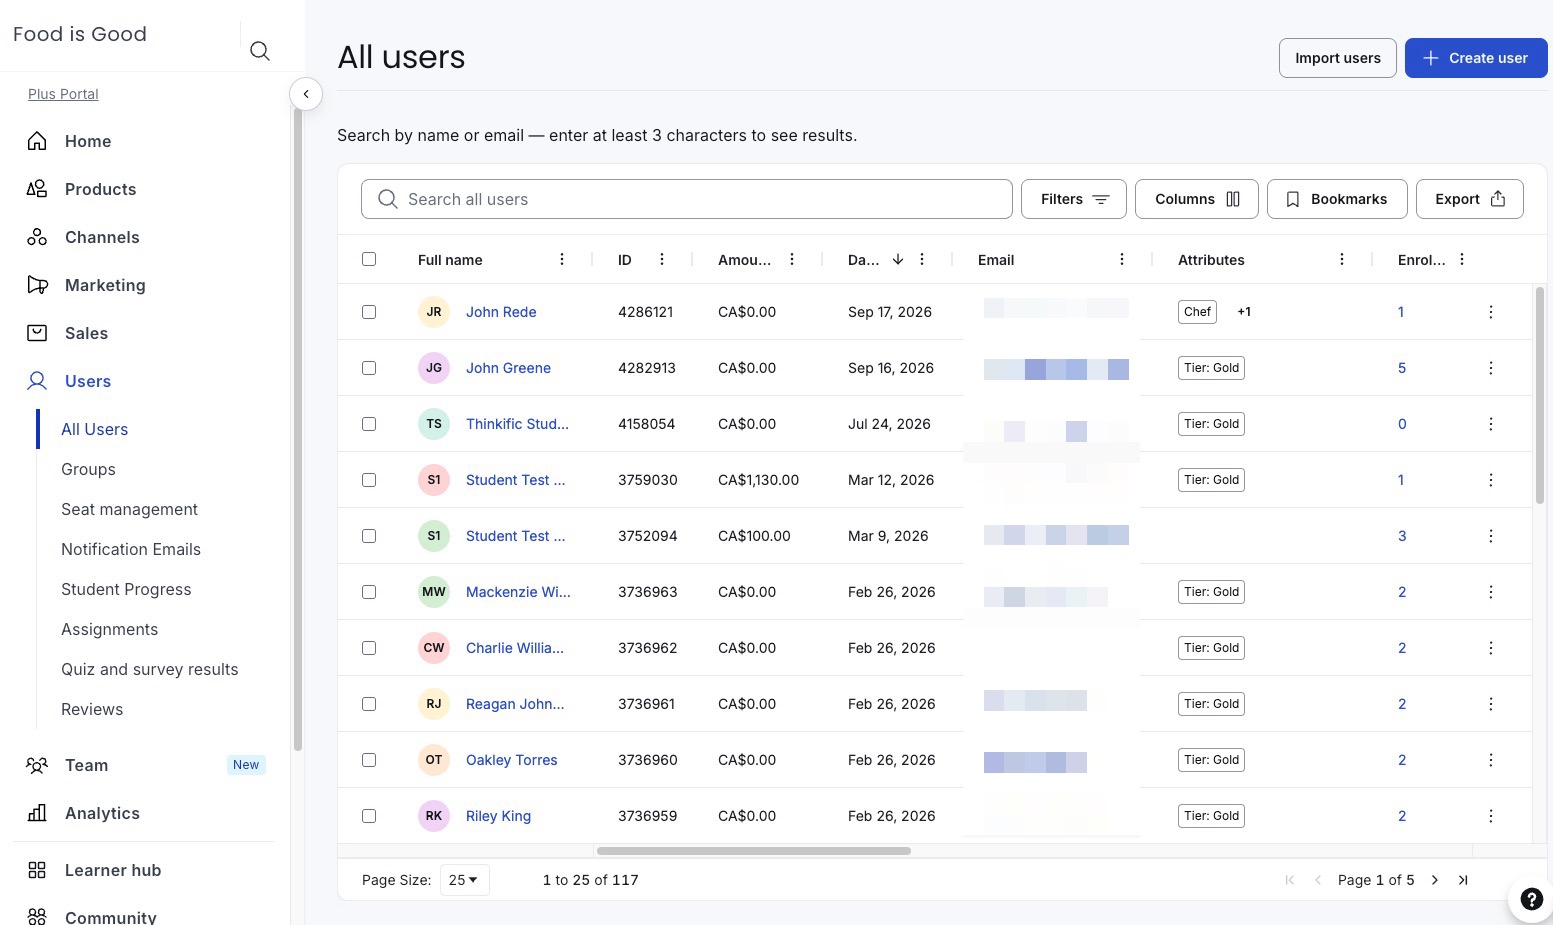The width and height of the screenshot is (1553, 925).
Task: Open Student Progress in the sidebar
Action: (x=126, y=589)
